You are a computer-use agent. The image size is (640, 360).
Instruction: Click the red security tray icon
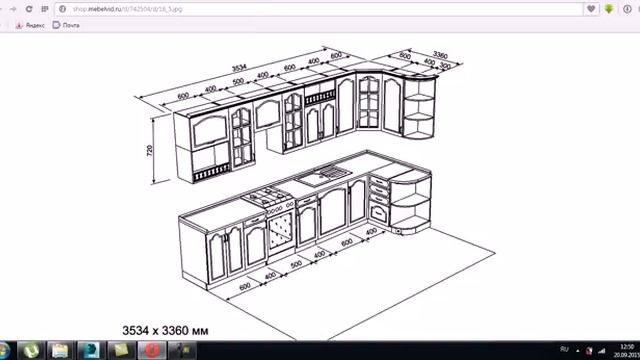pos(589,351)
